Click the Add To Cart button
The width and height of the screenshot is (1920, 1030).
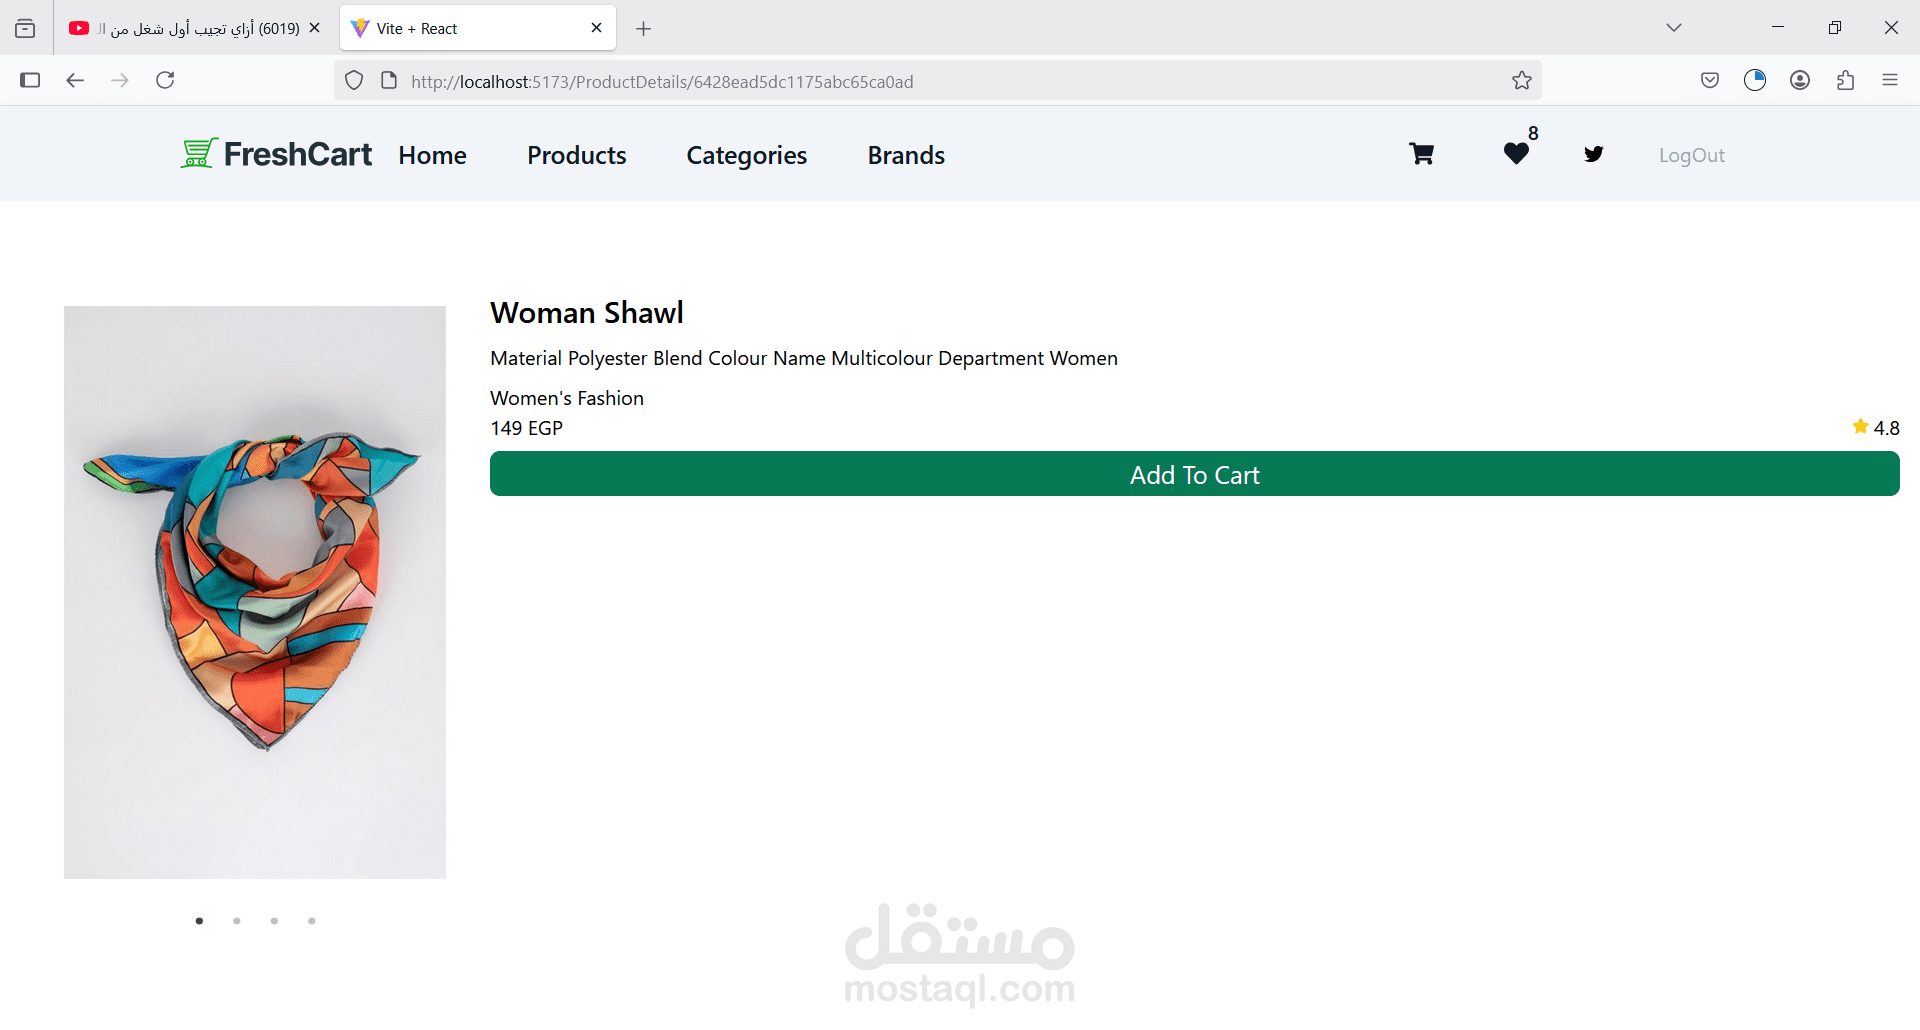click(1195, 474)
